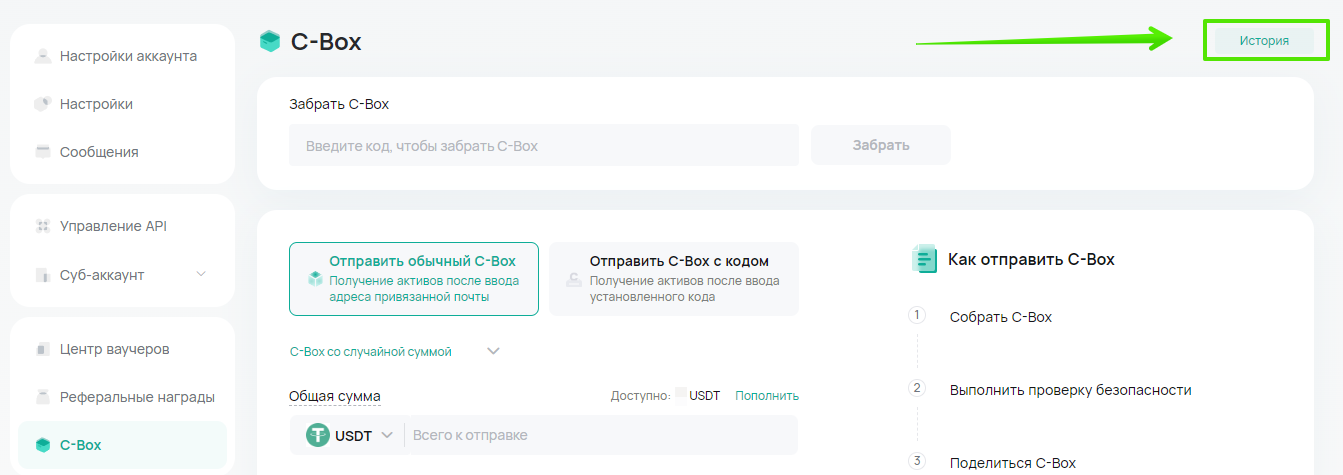Go to Сообщения in sidebar
The height and width of the screenshot is (475, 1343).
click(99, 152)
